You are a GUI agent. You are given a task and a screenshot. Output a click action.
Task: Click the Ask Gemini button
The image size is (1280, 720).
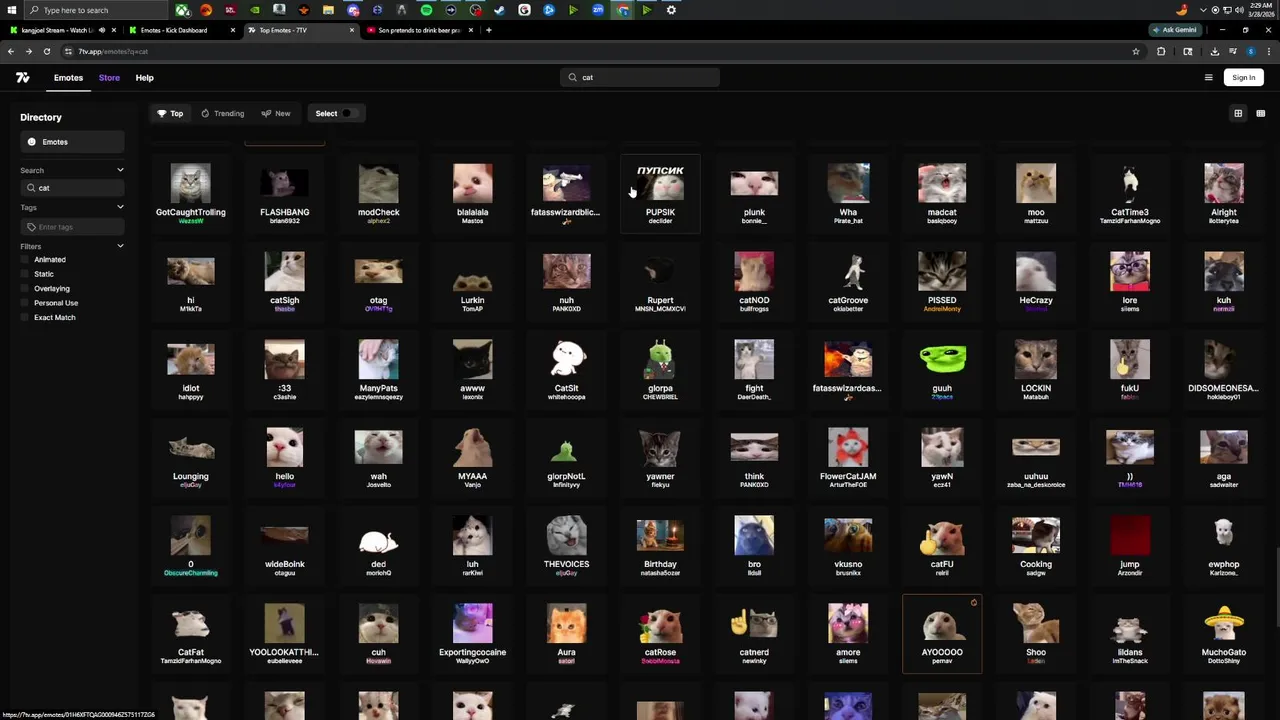click(1174, 30)
